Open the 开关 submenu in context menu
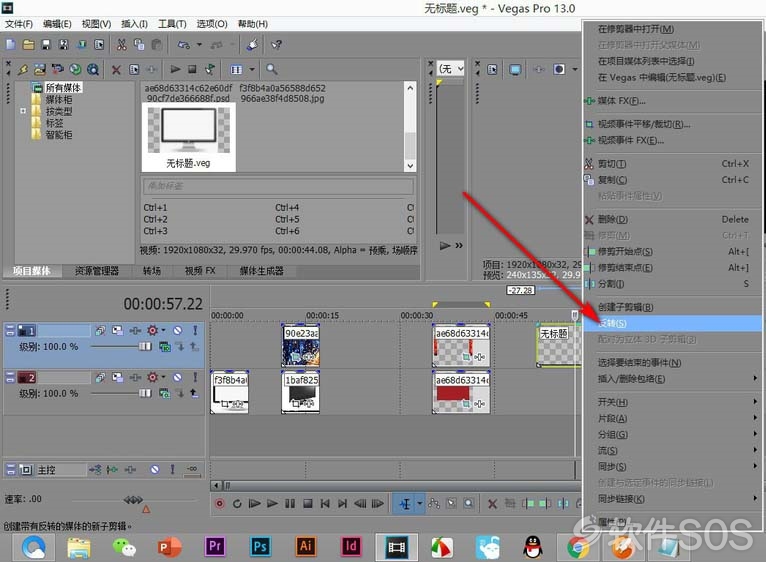Viewport: 766px width, 562px height. (673, 402)
